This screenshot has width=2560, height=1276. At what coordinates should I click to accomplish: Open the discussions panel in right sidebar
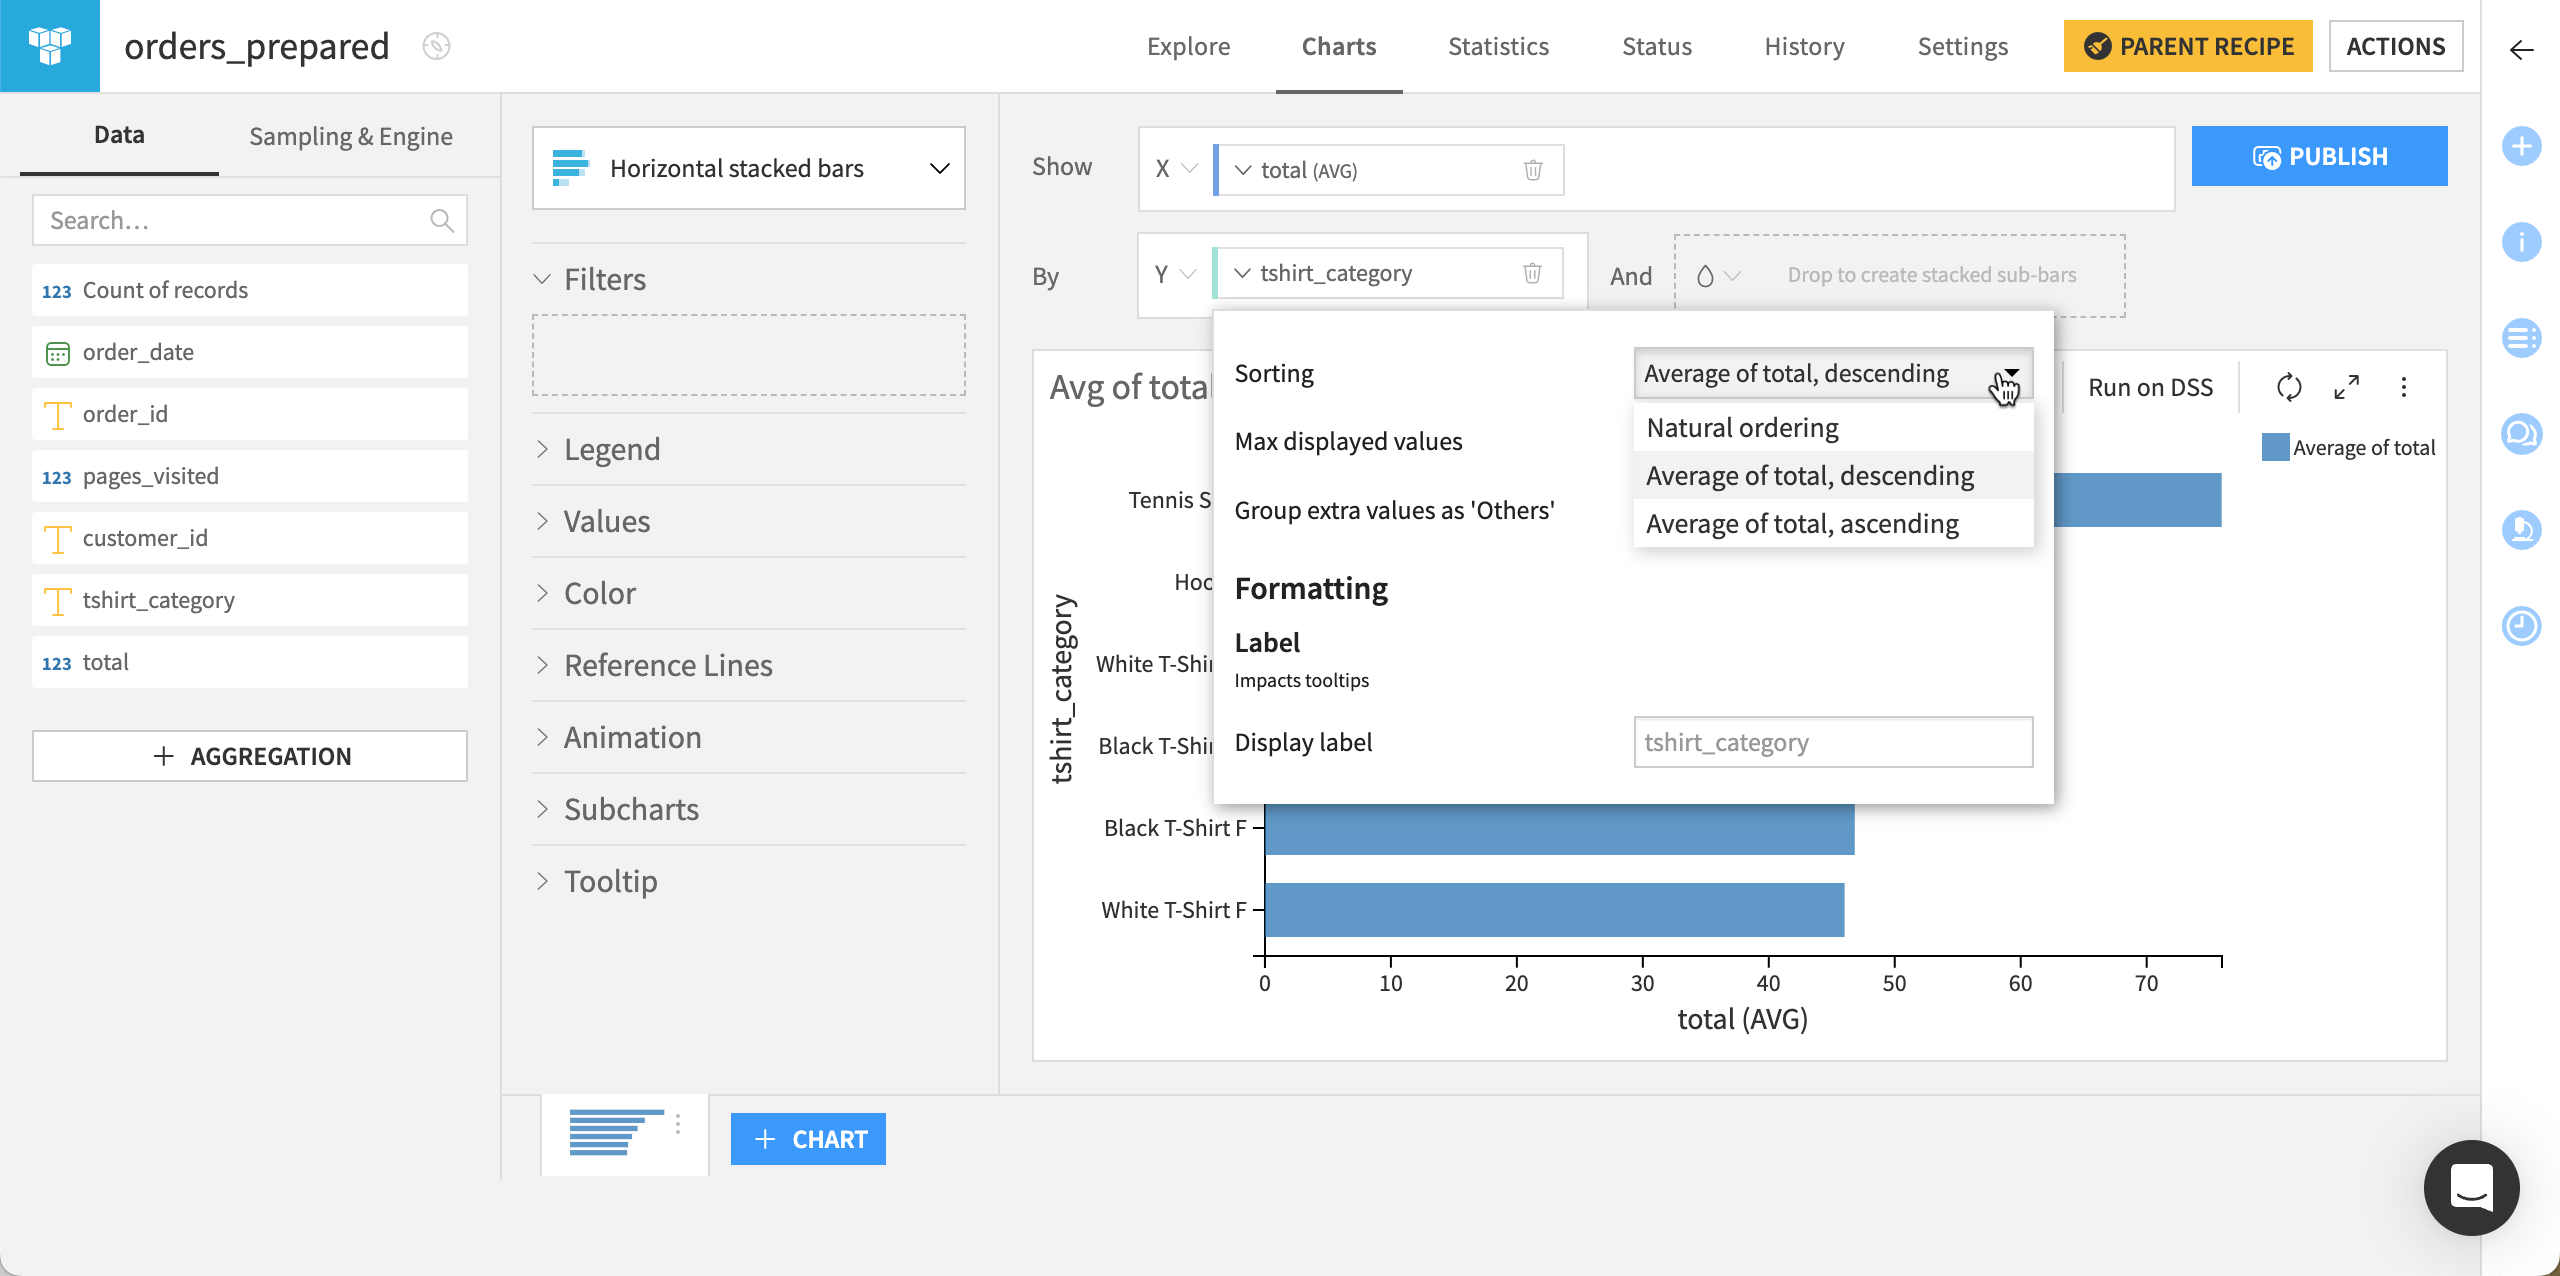[2522, 434]
